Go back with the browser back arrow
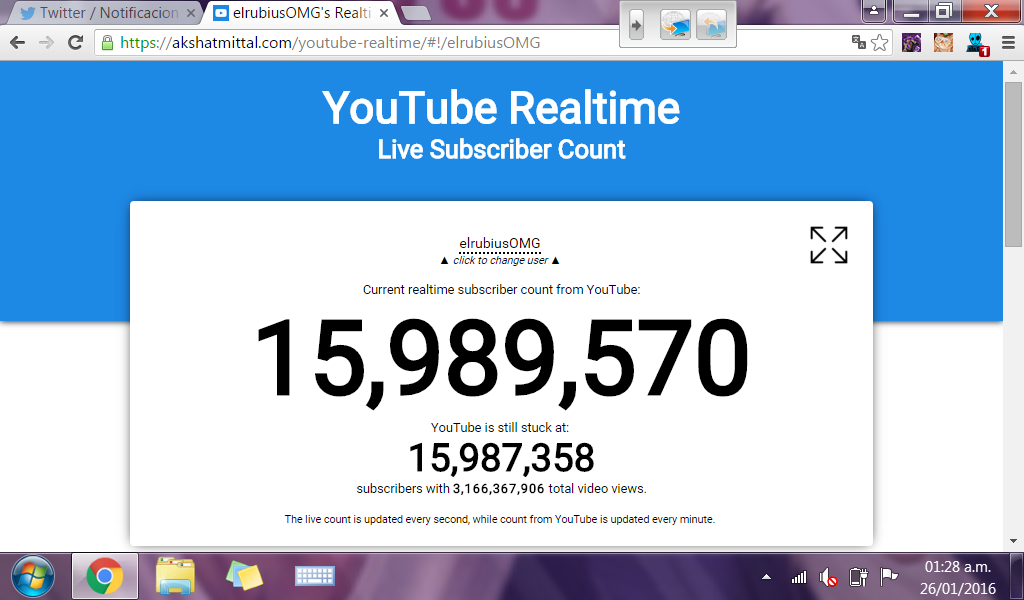The width and height of the screenshot is (1024, 600). [x=18, y=43]
